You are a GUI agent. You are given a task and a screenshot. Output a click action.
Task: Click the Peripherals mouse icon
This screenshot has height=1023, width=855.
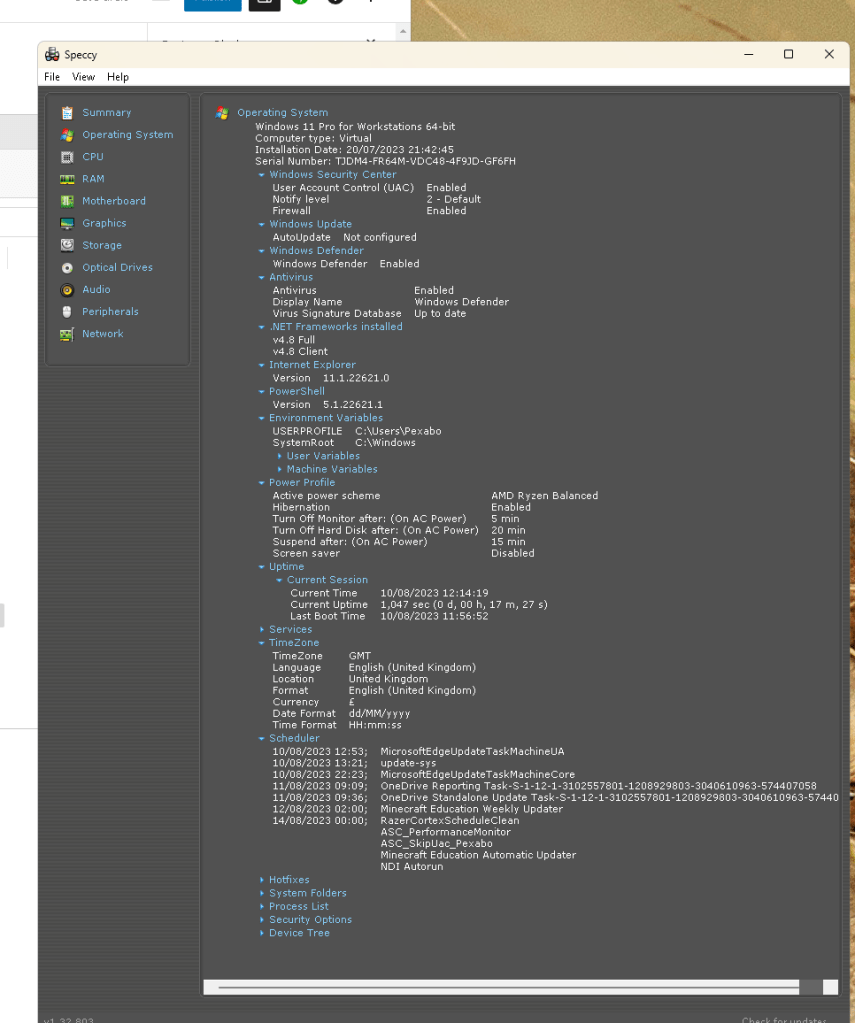67,312
